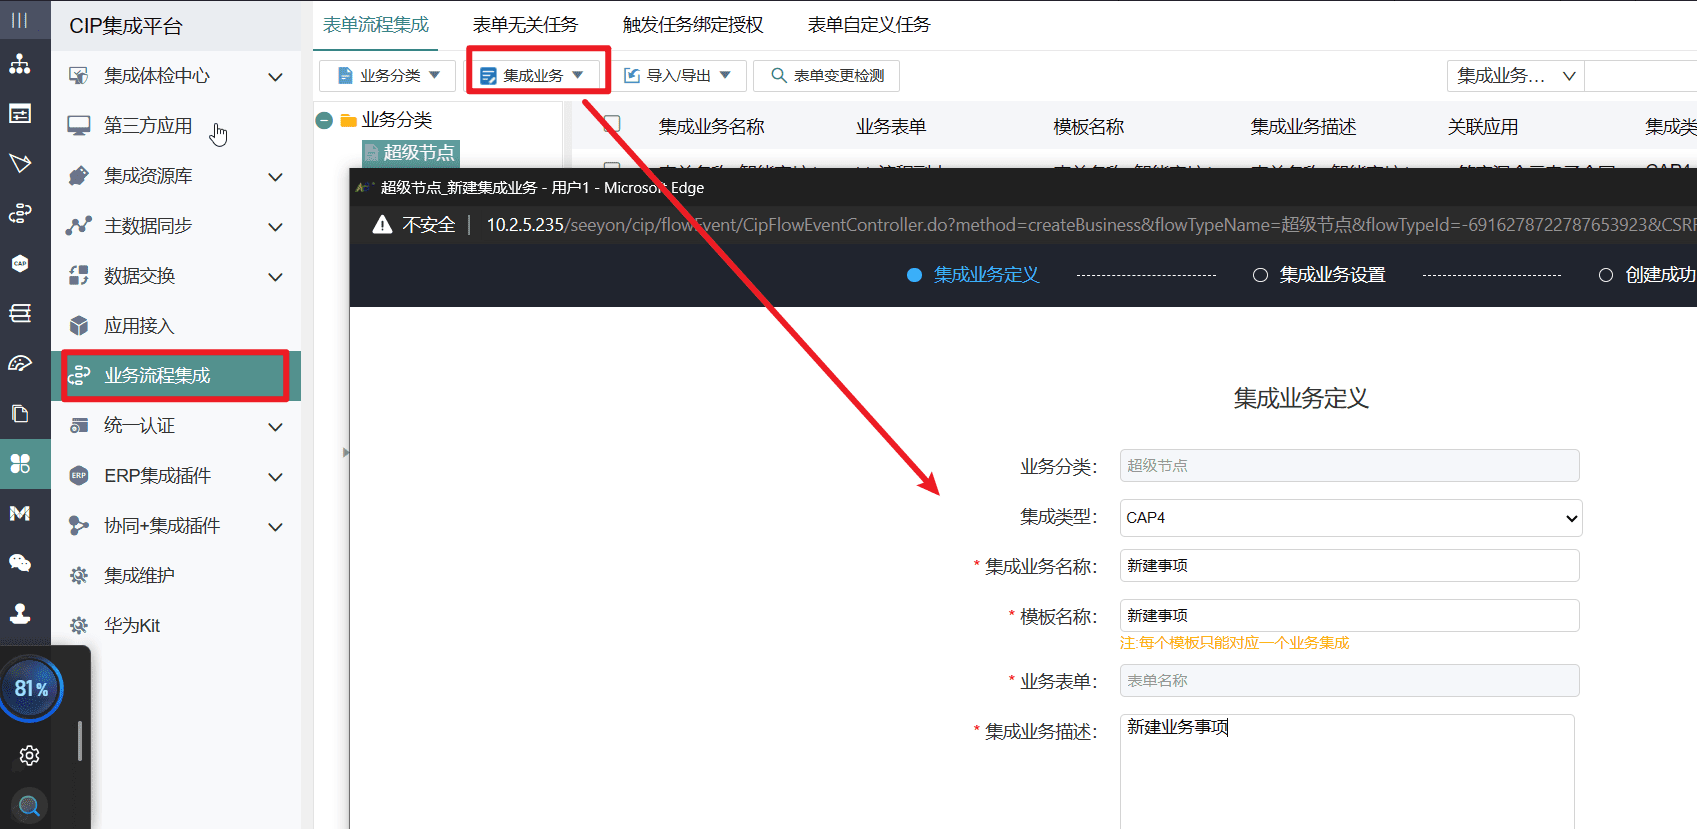Open the chat bubbles icon in the sidebar

(x=20, y=564)
